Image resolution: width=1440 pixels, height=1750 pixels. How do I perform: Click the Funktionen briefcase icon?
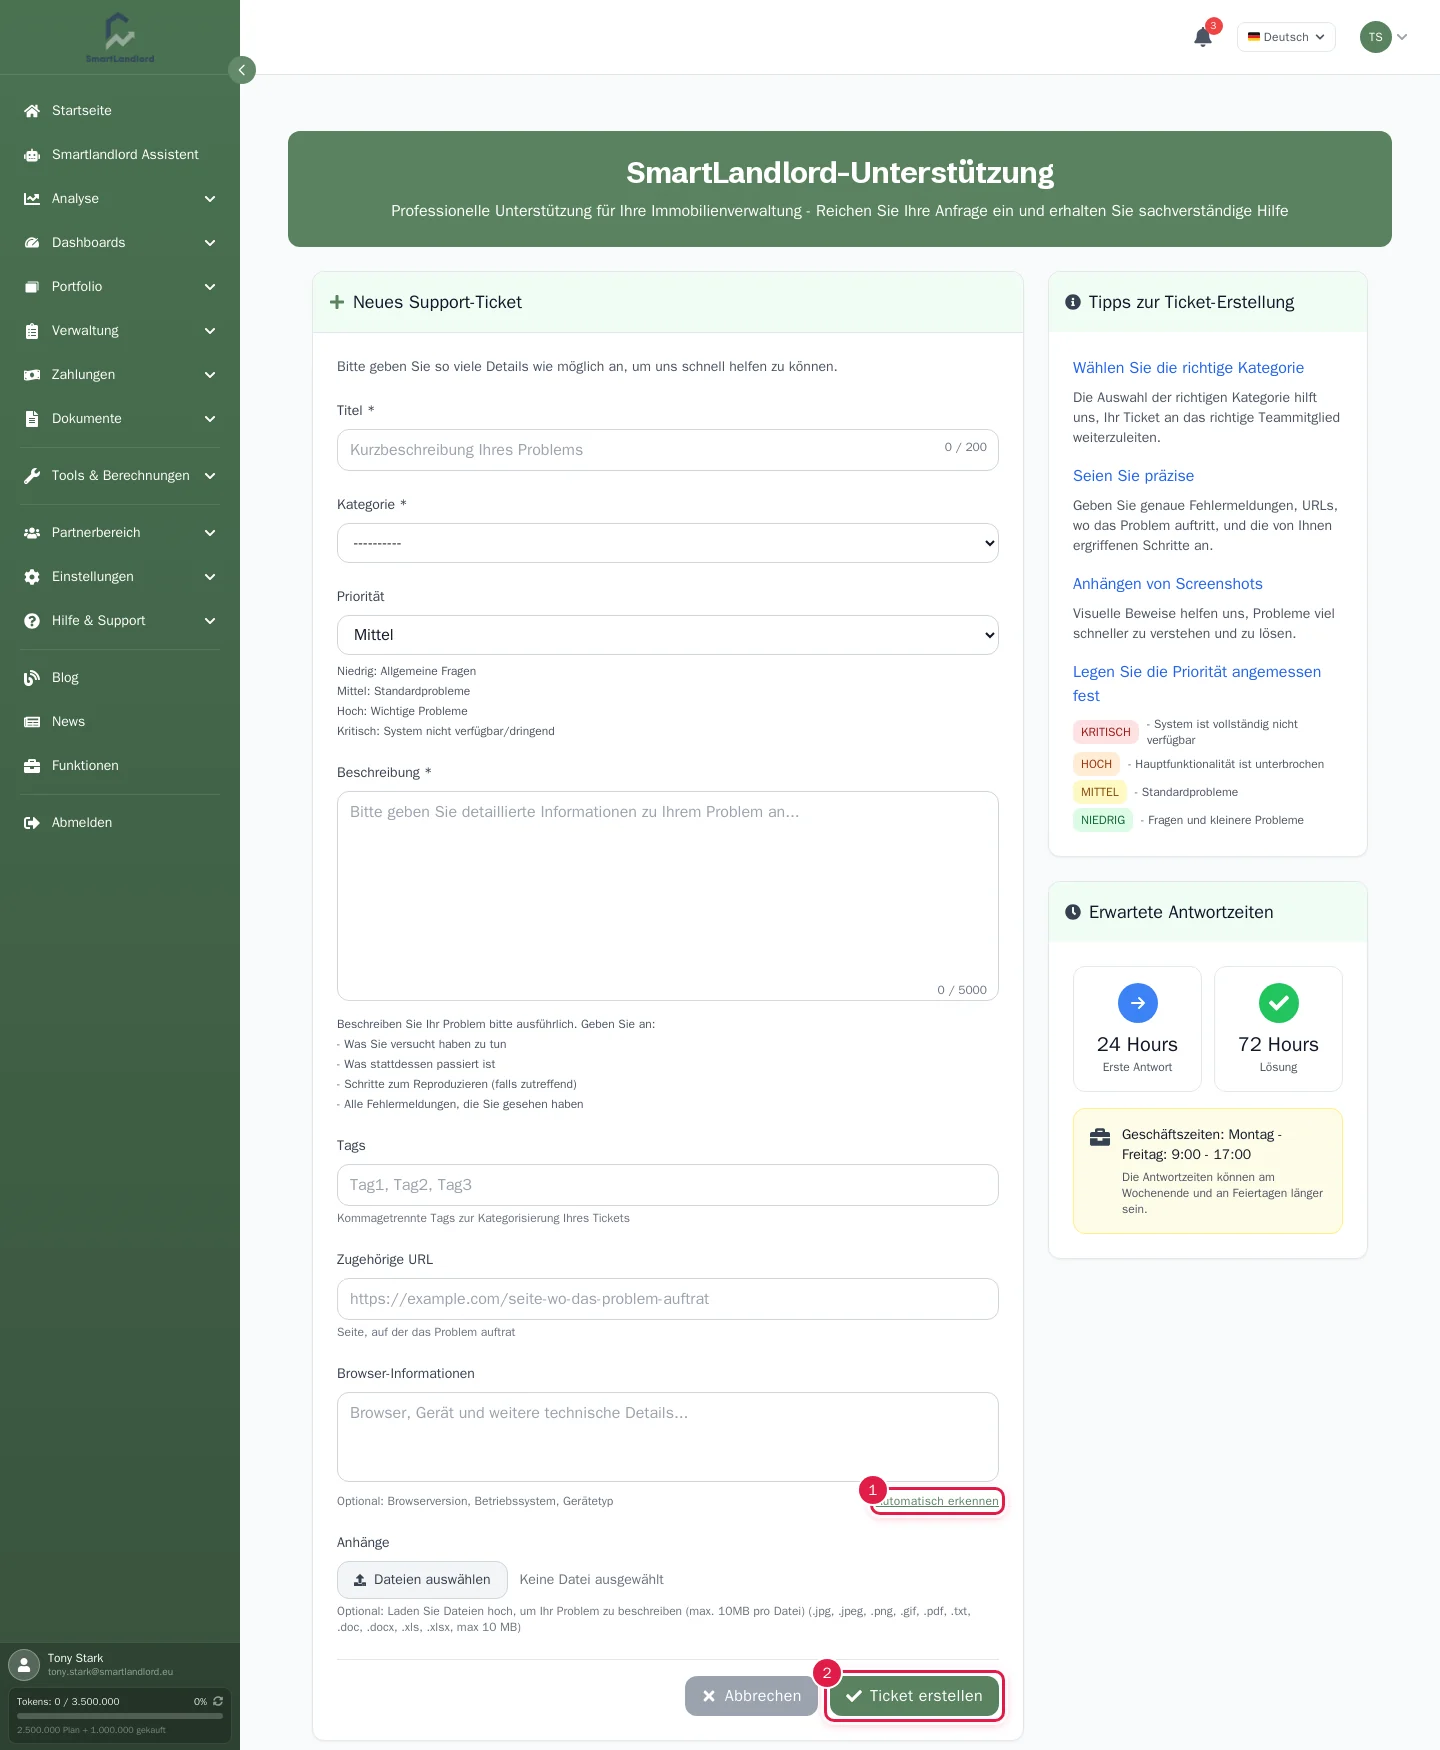pyautogui.click(x=32, y=766)
